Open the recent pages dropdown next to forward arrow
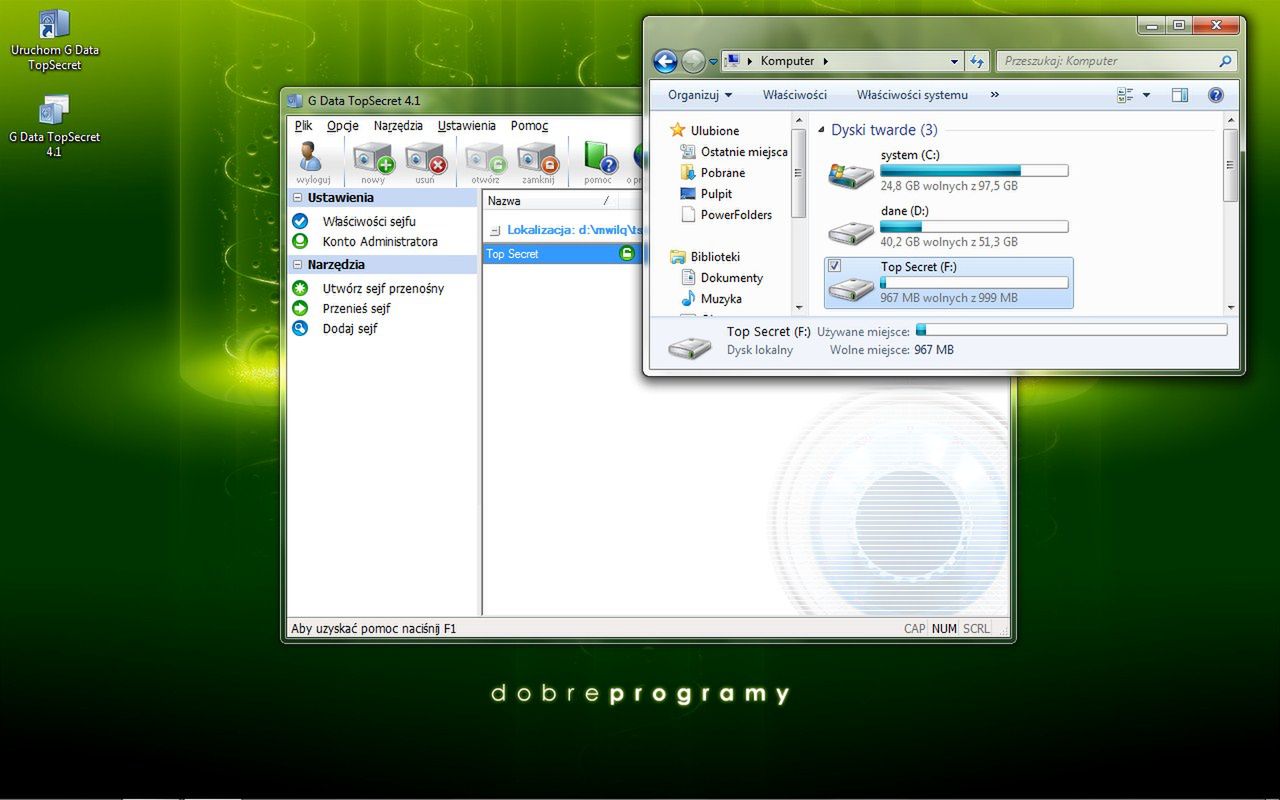Viewport: 1280px width, 800px height. [713, 61]
